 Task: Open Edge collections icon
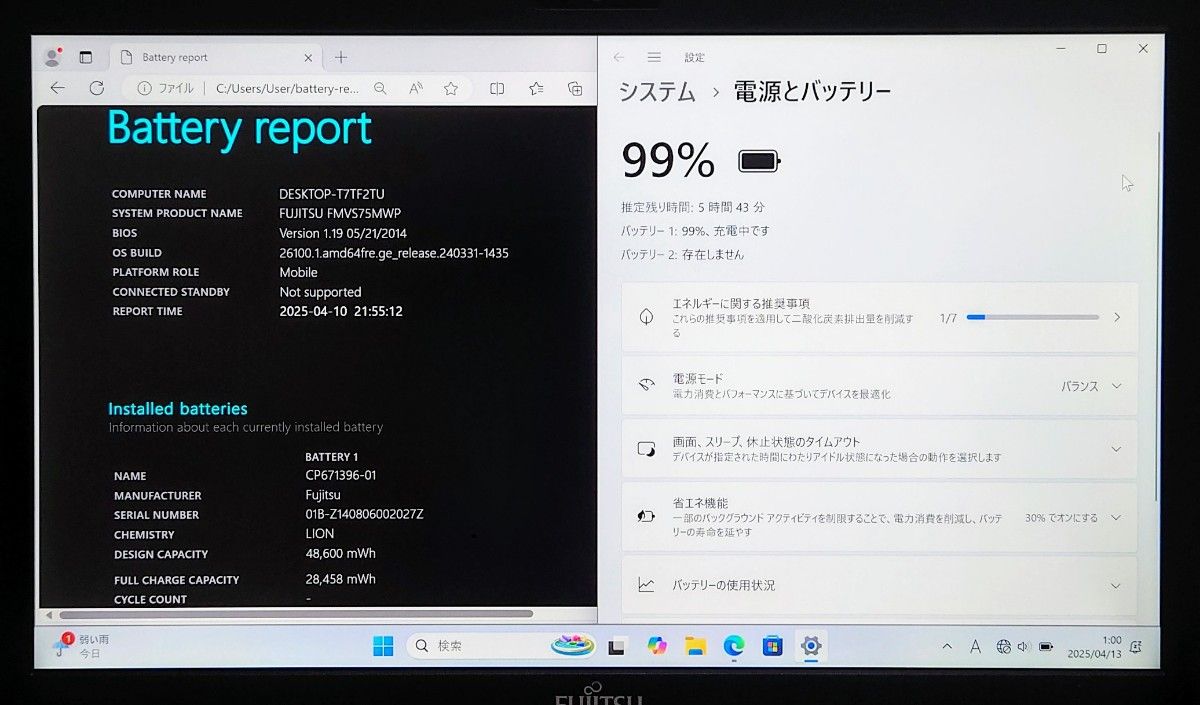point(575,88)
